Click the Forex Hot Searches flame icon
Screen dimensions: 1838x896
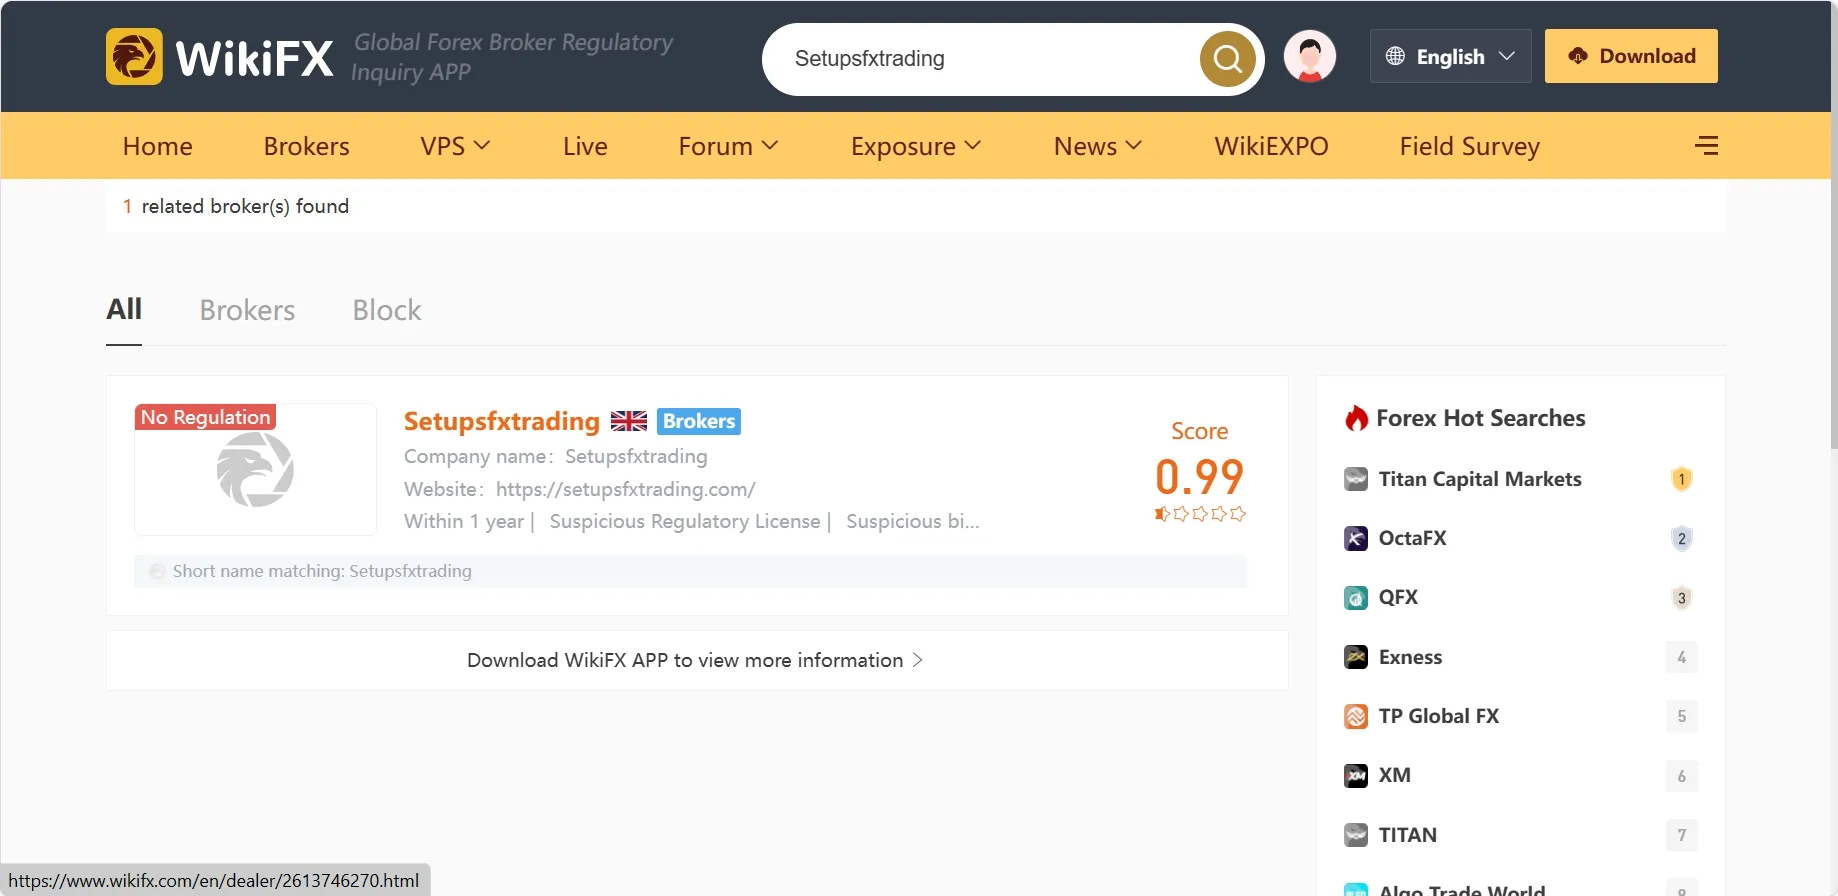tap(1356, 418)
